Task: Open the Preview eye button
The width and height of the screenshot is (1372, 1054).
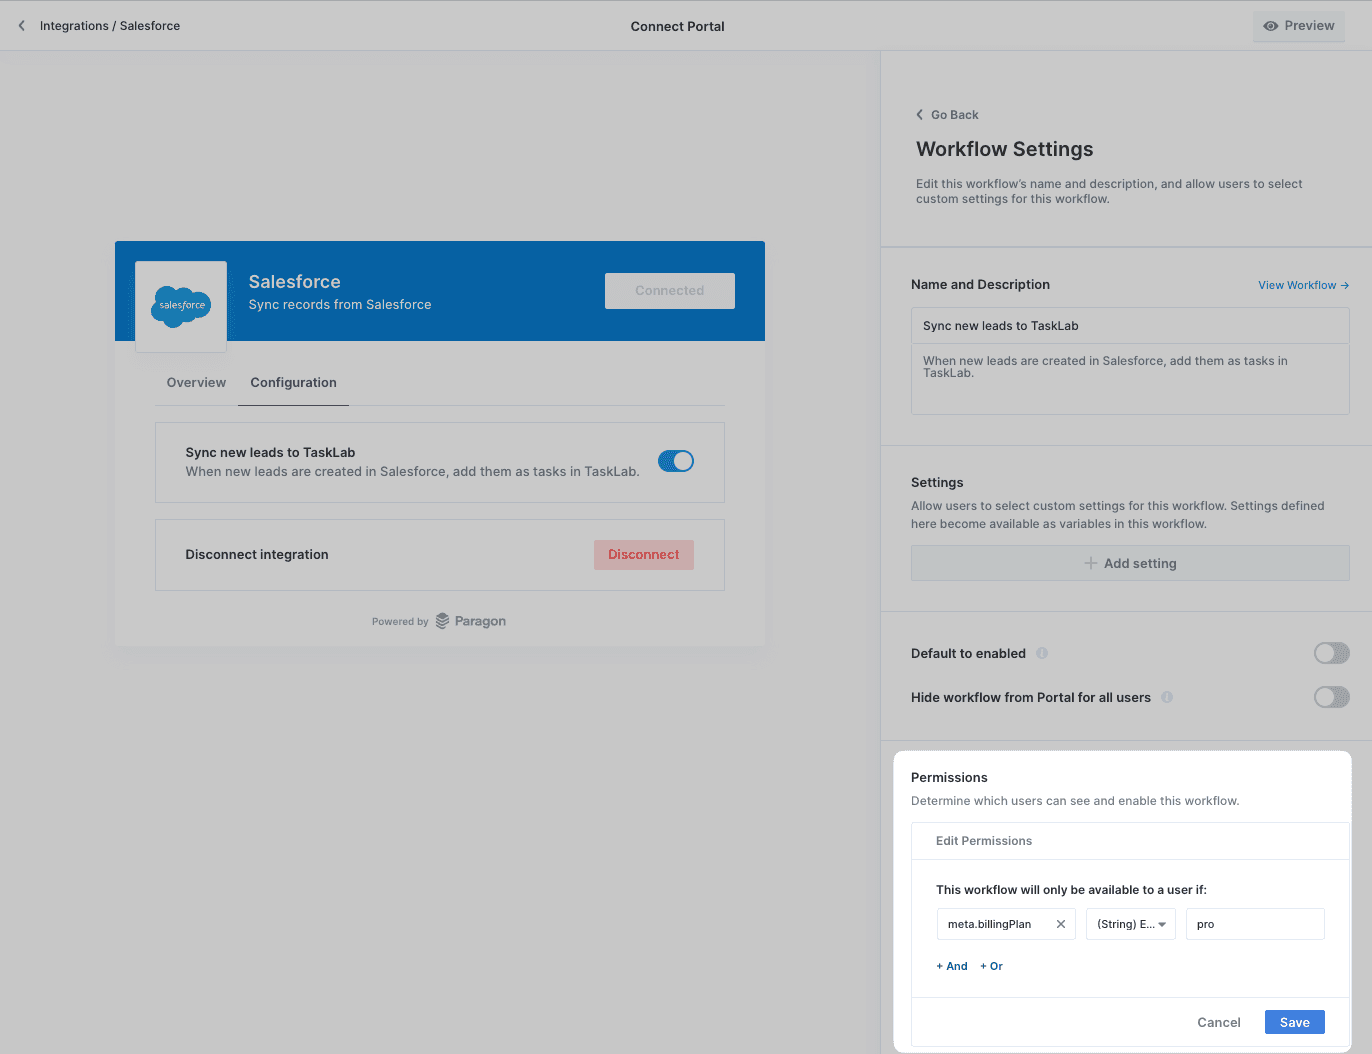Action: (x=1298, y=26)
